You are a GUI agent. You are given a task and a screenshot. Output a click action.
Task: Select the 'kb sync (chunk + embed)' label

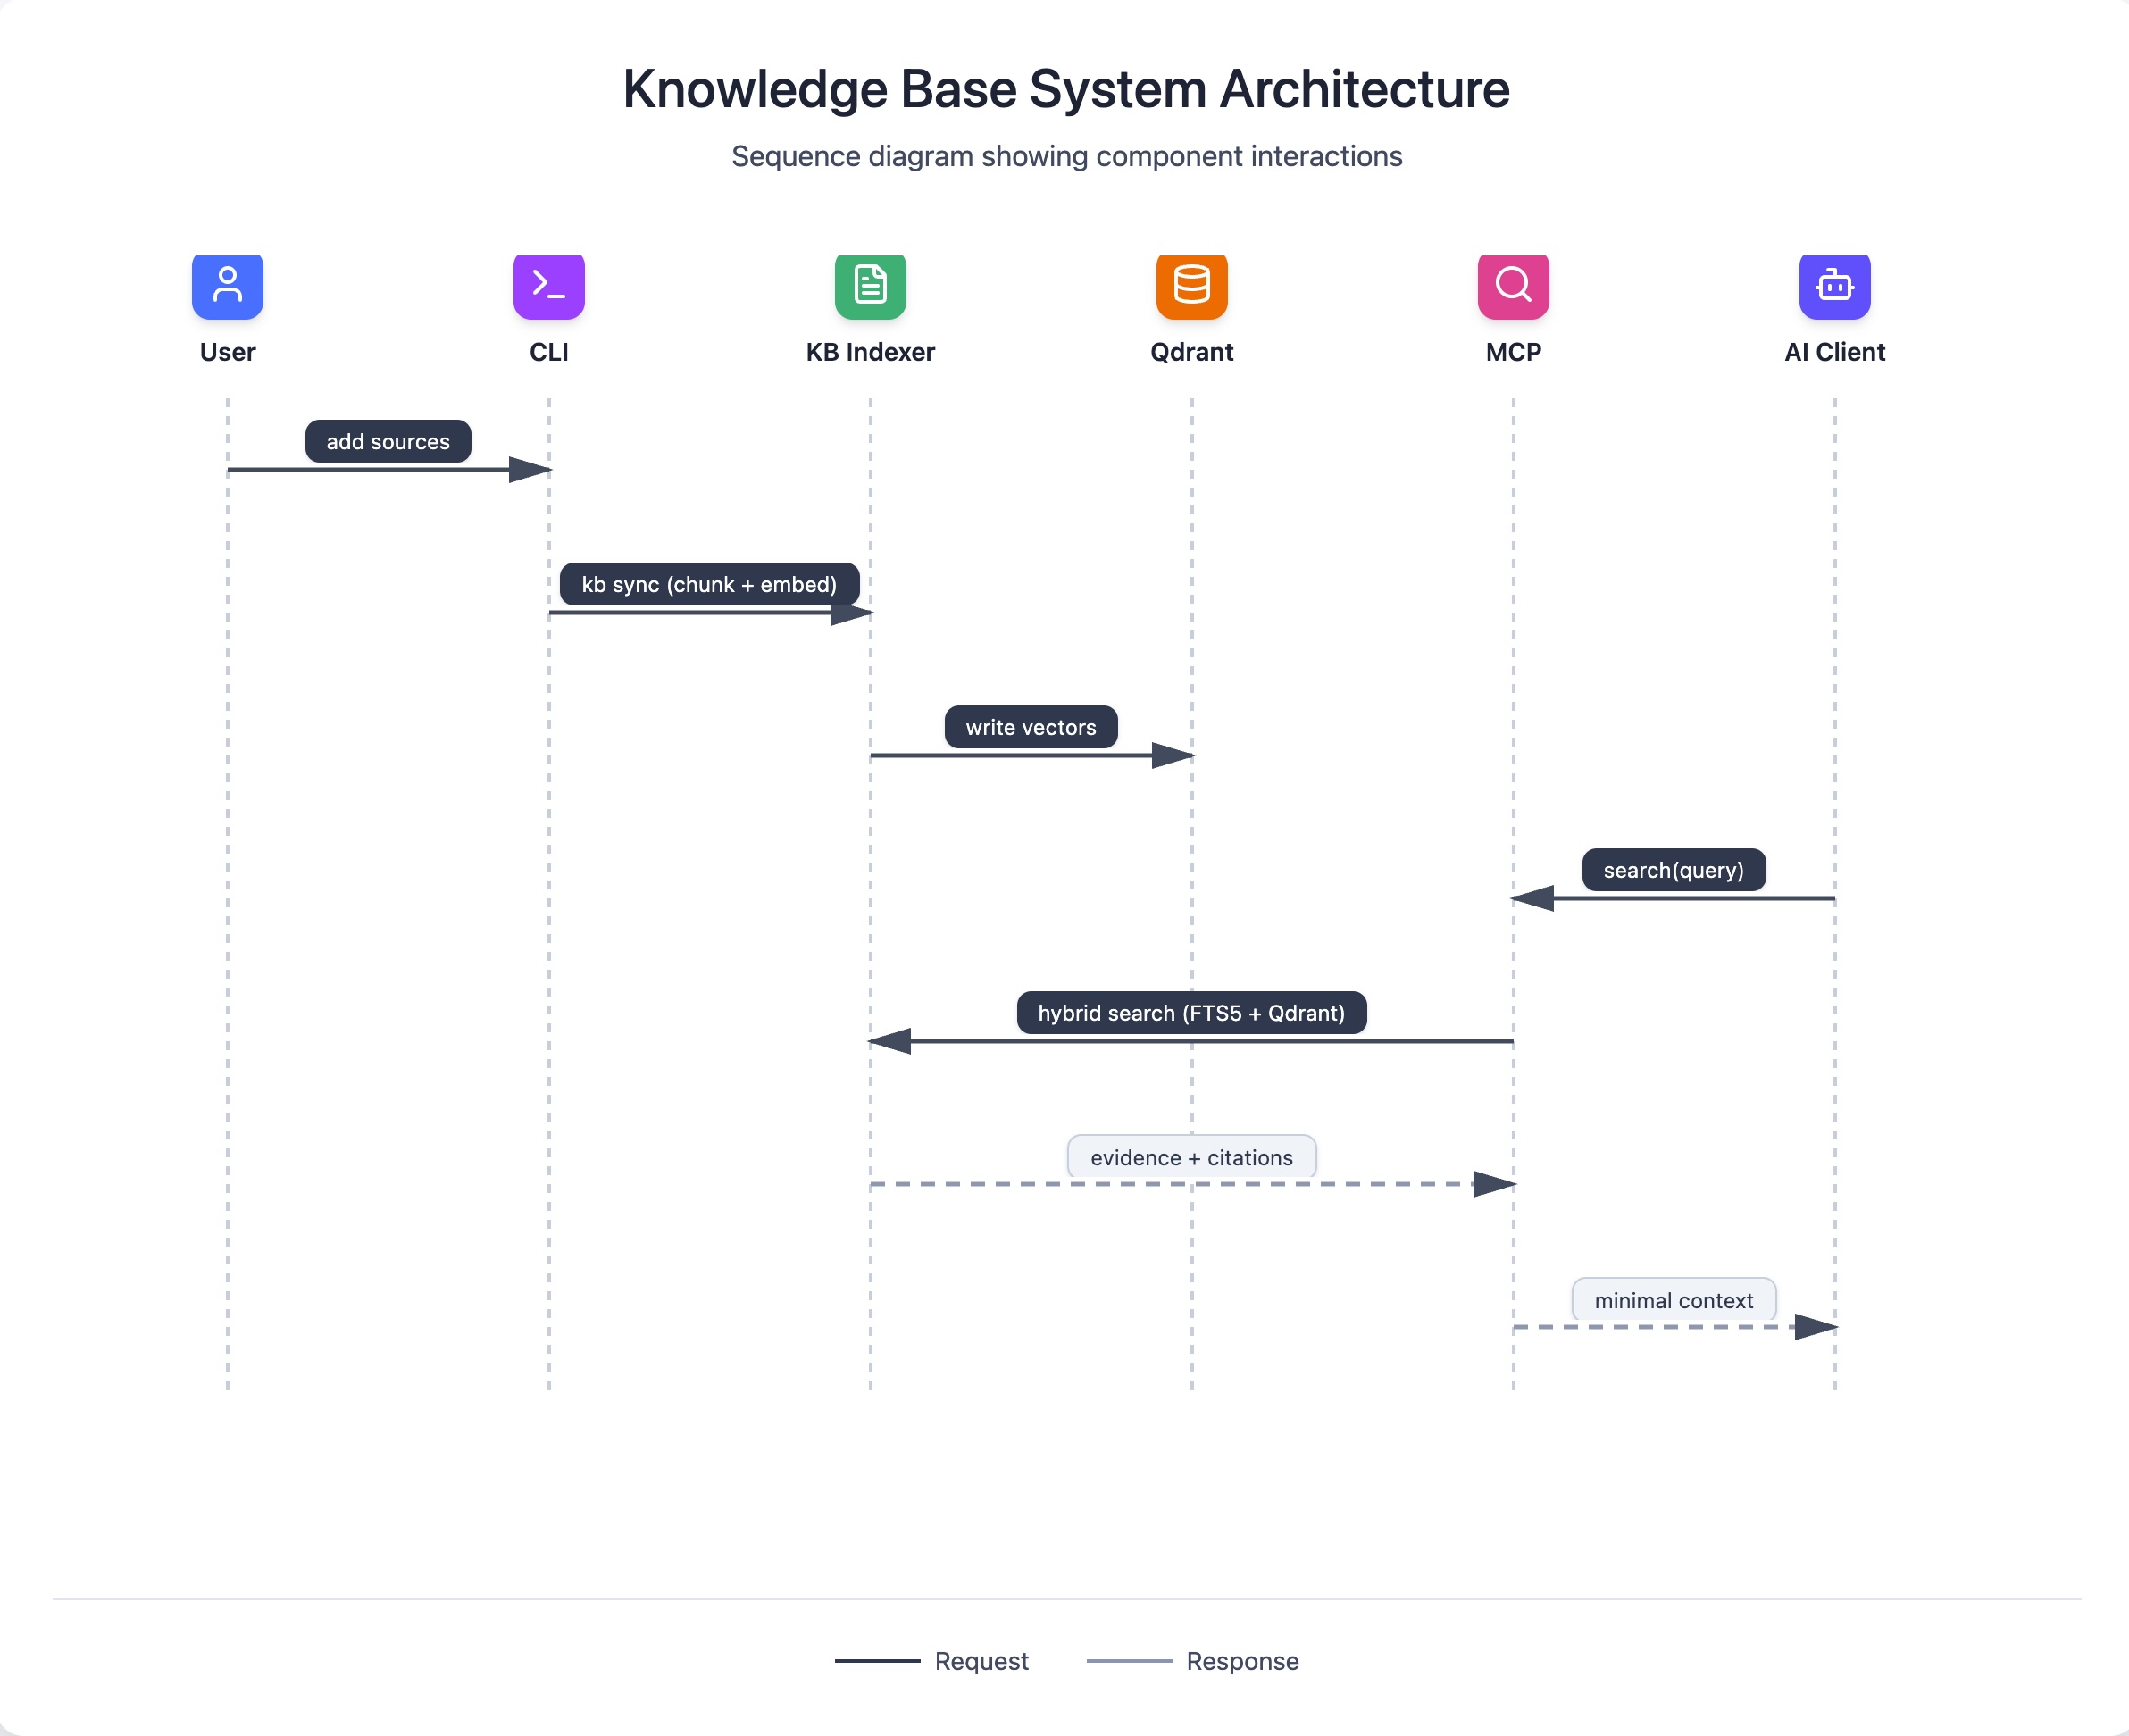pos(709,584)
